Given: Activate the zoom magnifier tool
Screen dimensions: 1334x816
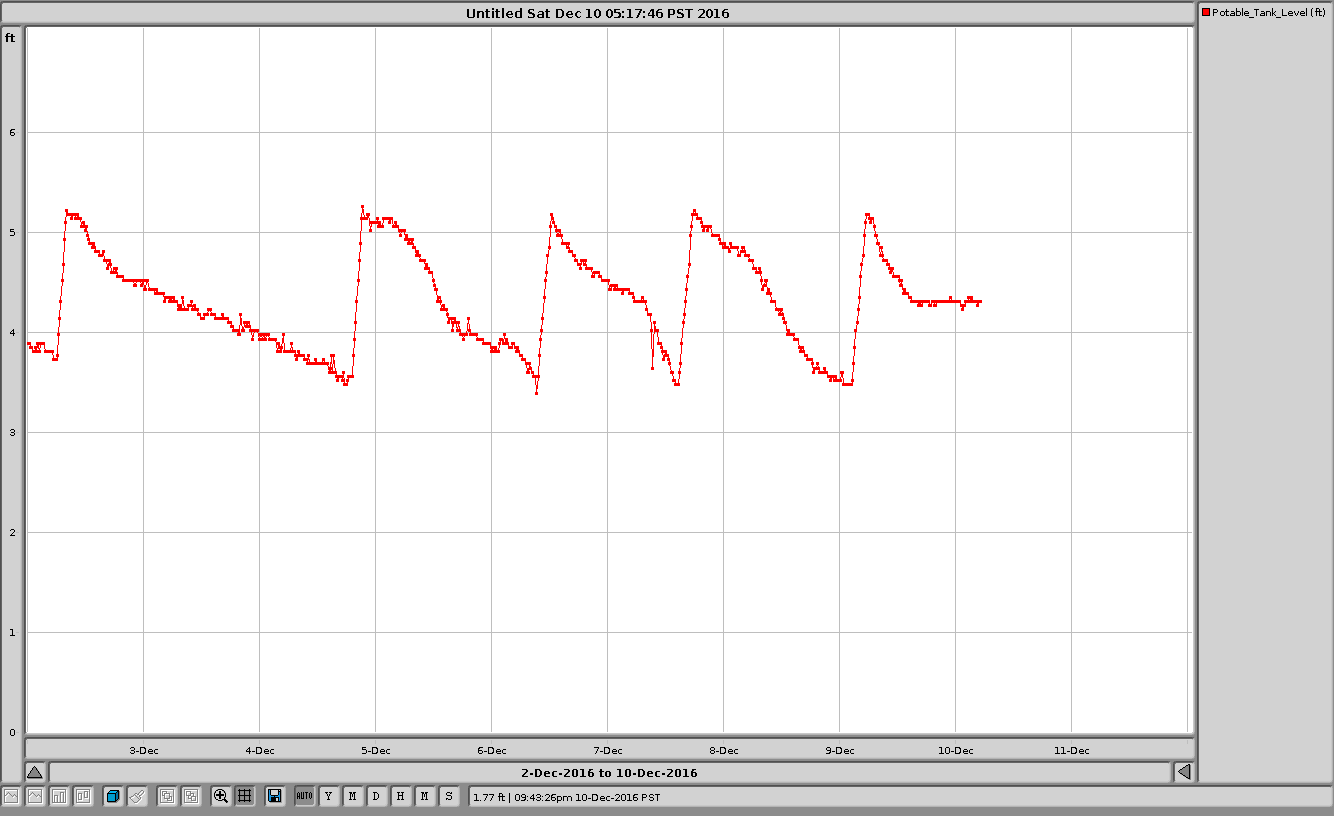Looking at the screenshot, I should coord(221,796).
